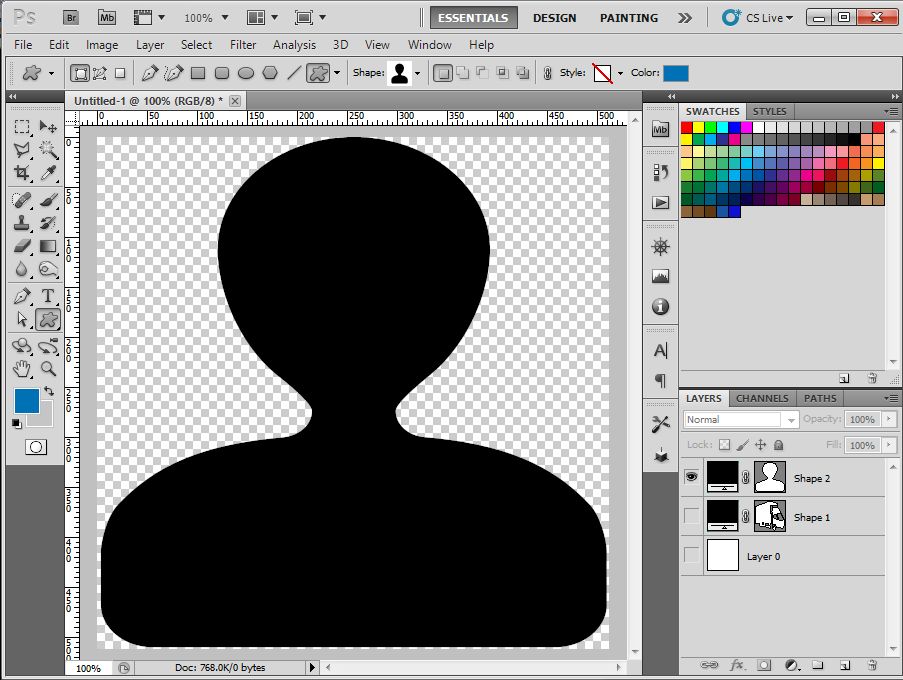
Task: Select the Horizontal Type tool
Action: pos(46,295)
